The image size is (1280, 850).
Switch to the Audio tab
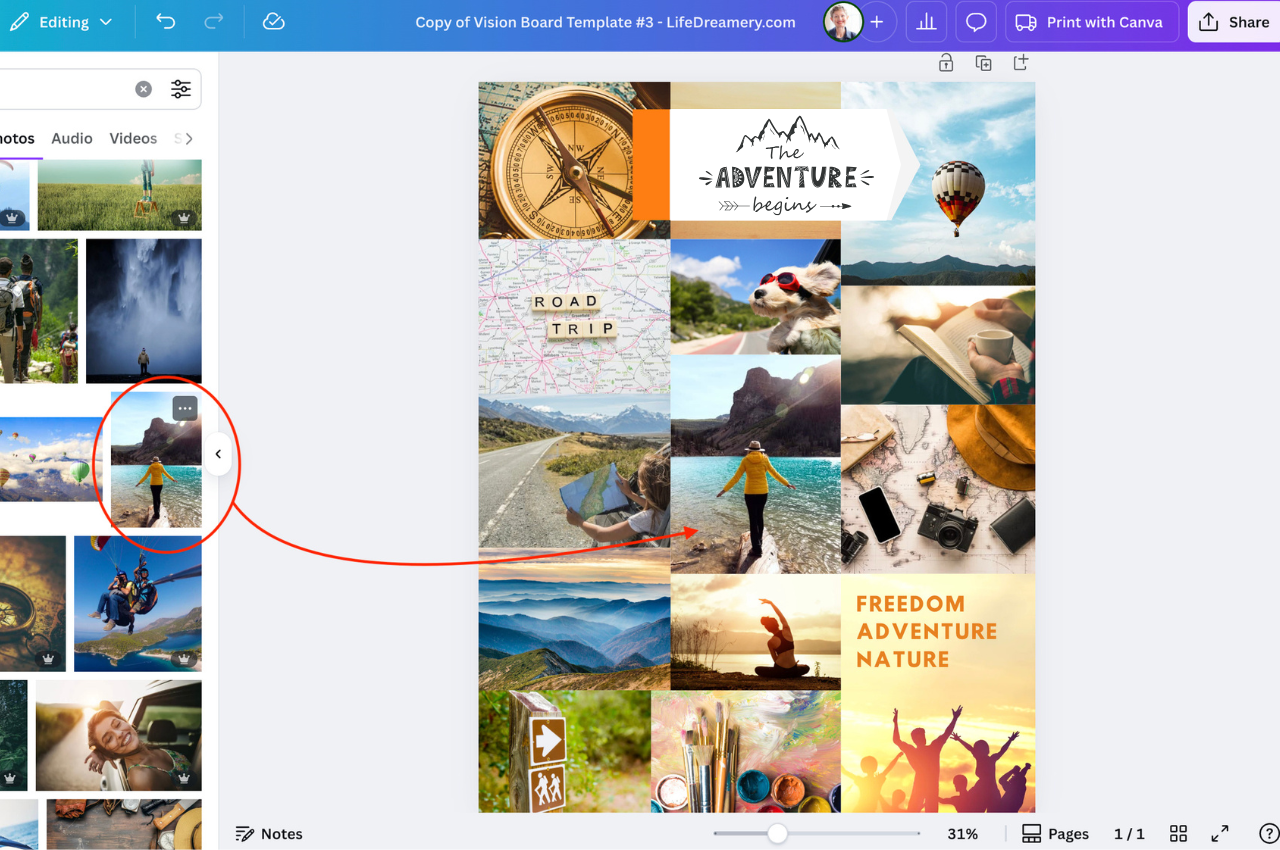72,138
